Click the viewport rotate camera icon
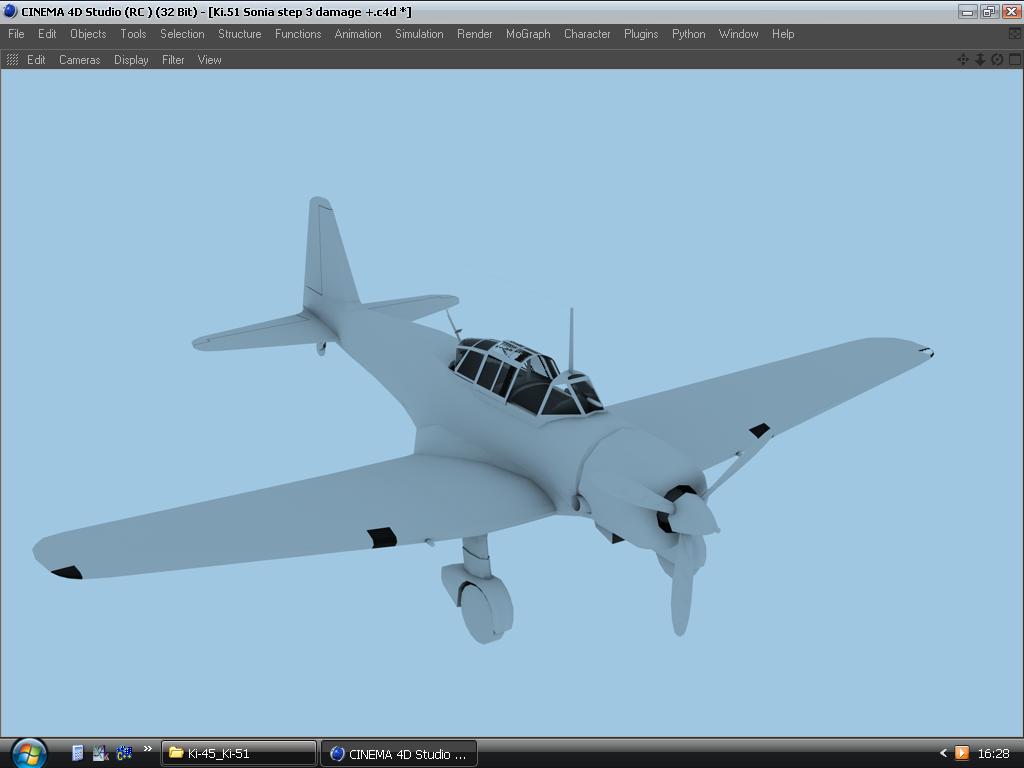This screenshot has width=1024, height=768. coord(997,60)
